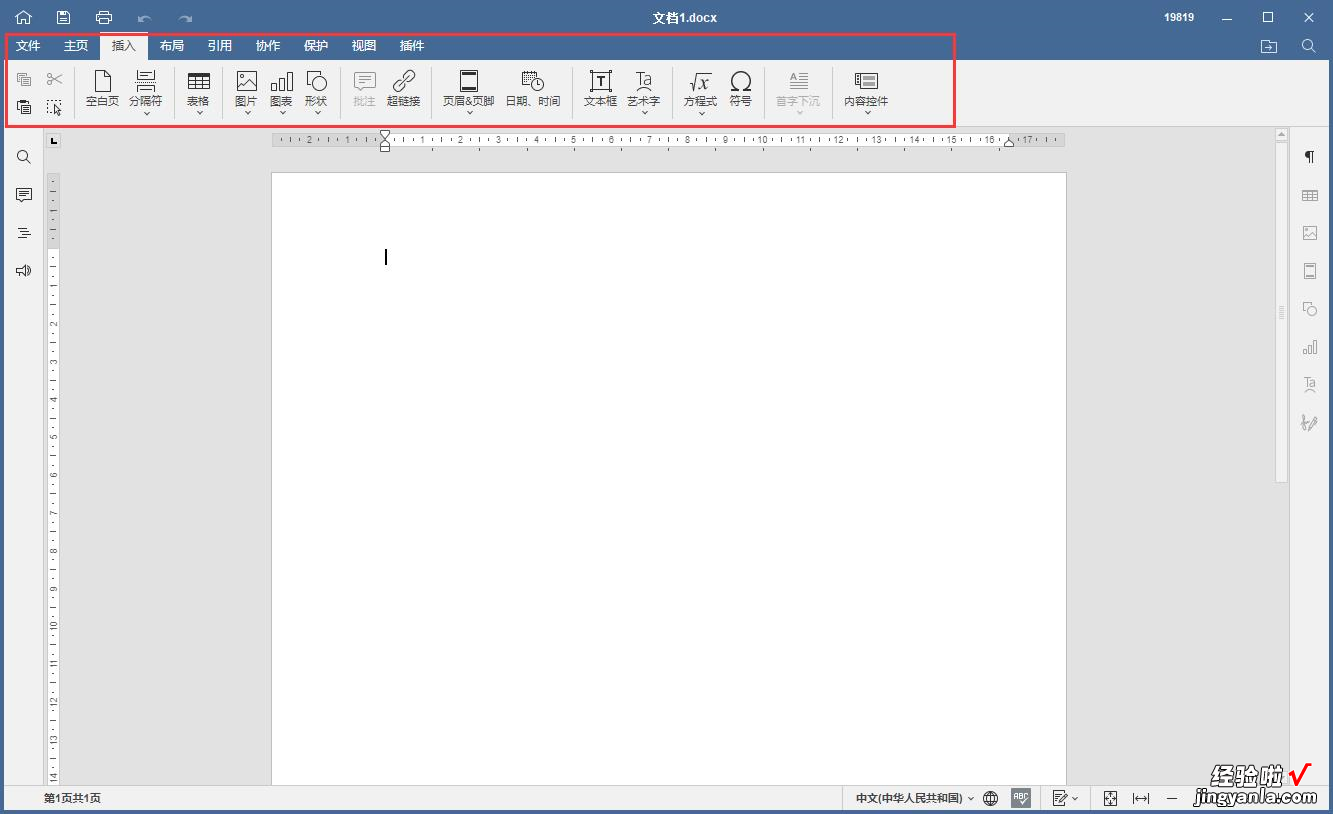Click the 超链接 hyperlink button

click(x=404, y=90)
